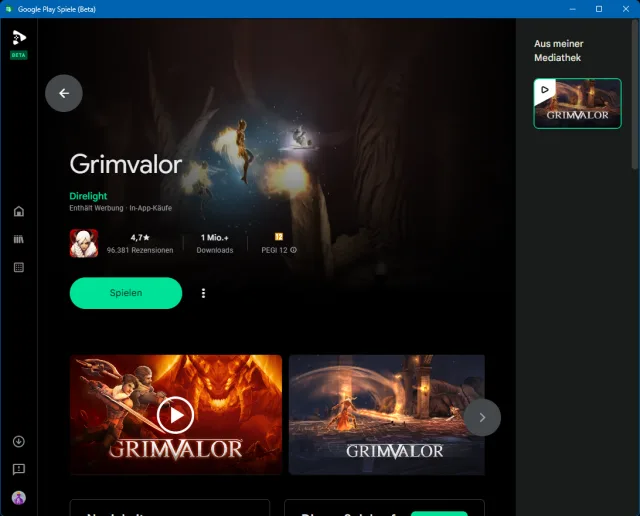Open the second Grimvalor screenshot
640x516 pixels.
point(387,415)
